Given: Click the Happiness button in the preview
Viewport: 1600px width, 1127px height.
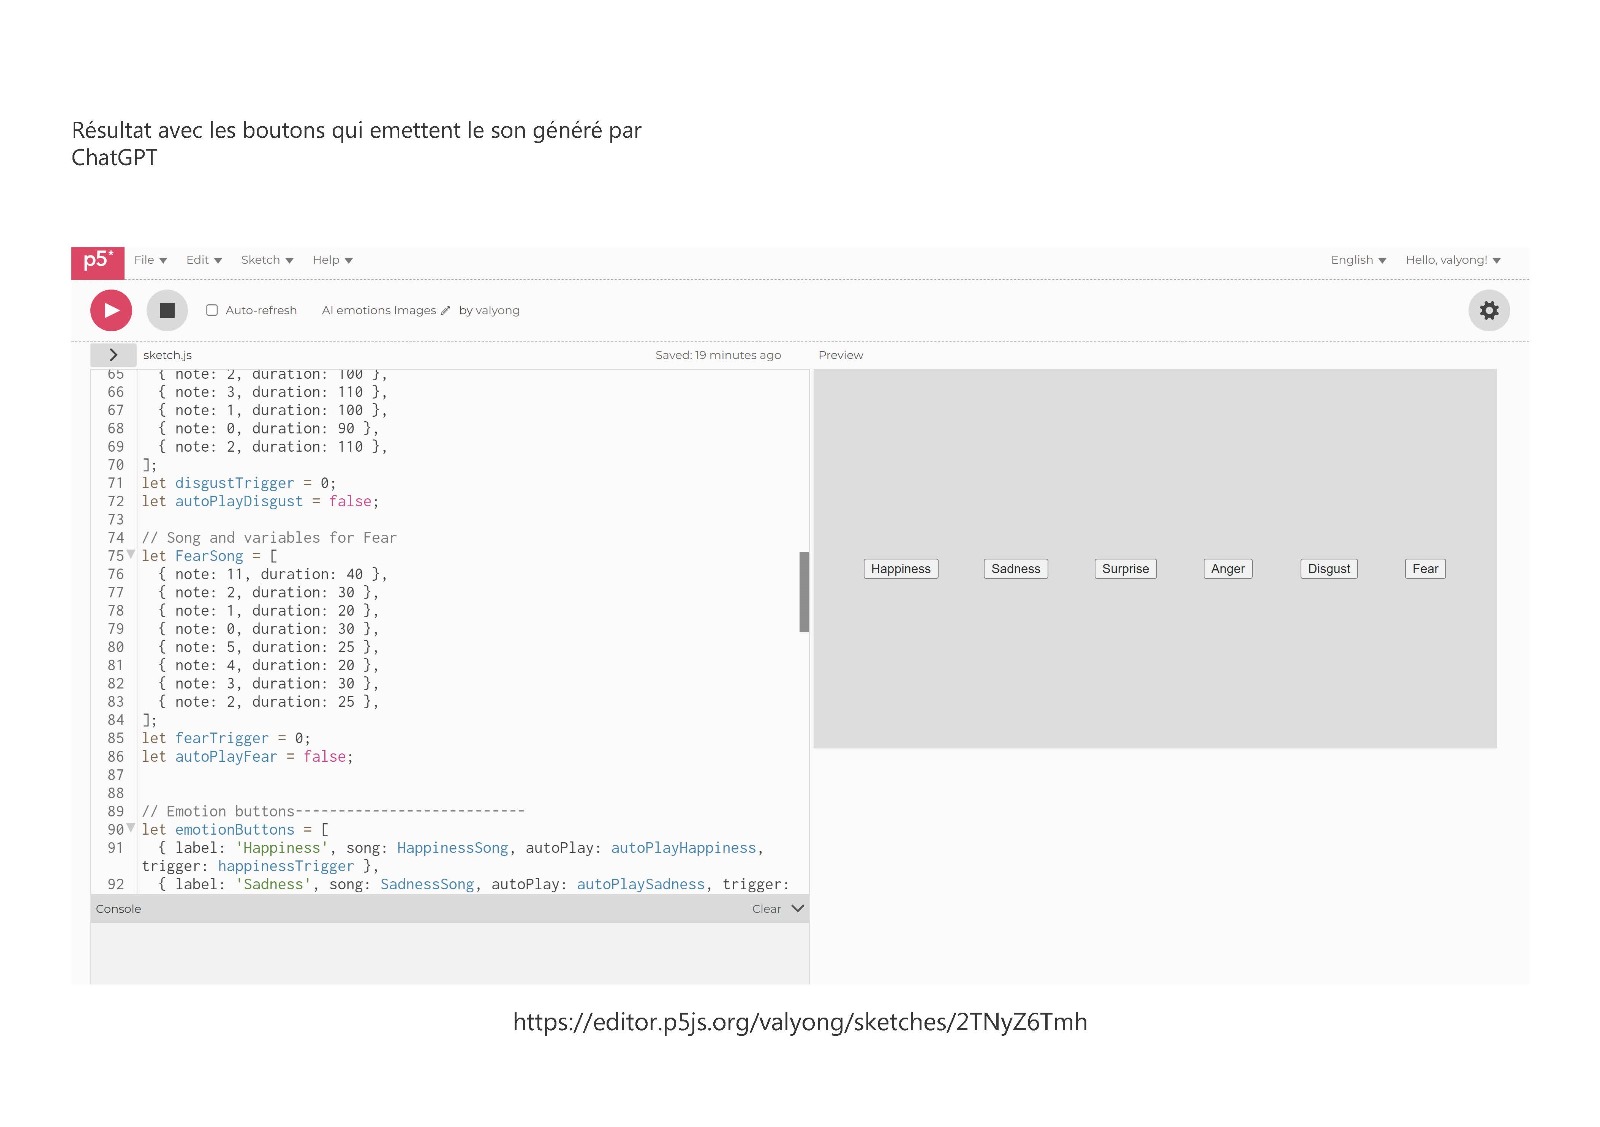Looking at the screenshot, I should (x=900, y=569).
